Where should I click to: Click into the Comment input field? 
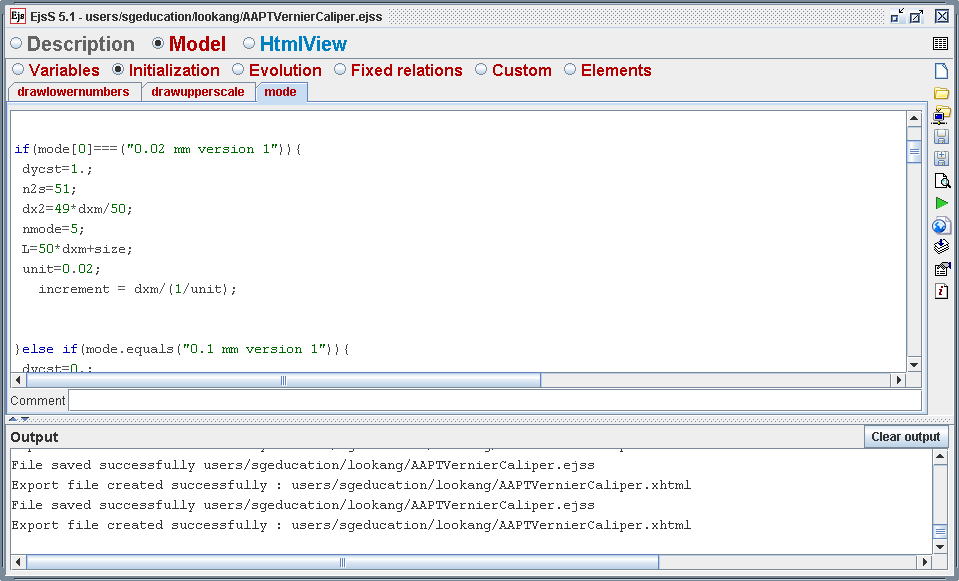click(x=495, y=401)
